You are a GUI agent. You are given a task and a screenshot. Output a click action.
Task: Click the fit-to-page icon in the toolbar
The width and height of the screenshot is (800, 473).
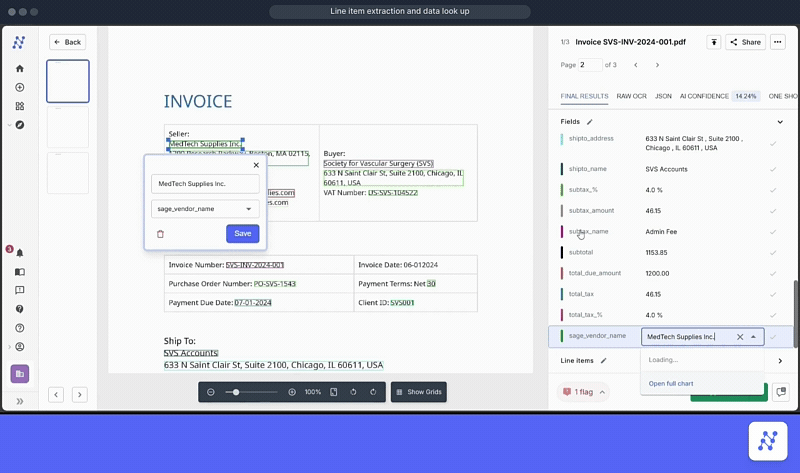tap(333, 392)
